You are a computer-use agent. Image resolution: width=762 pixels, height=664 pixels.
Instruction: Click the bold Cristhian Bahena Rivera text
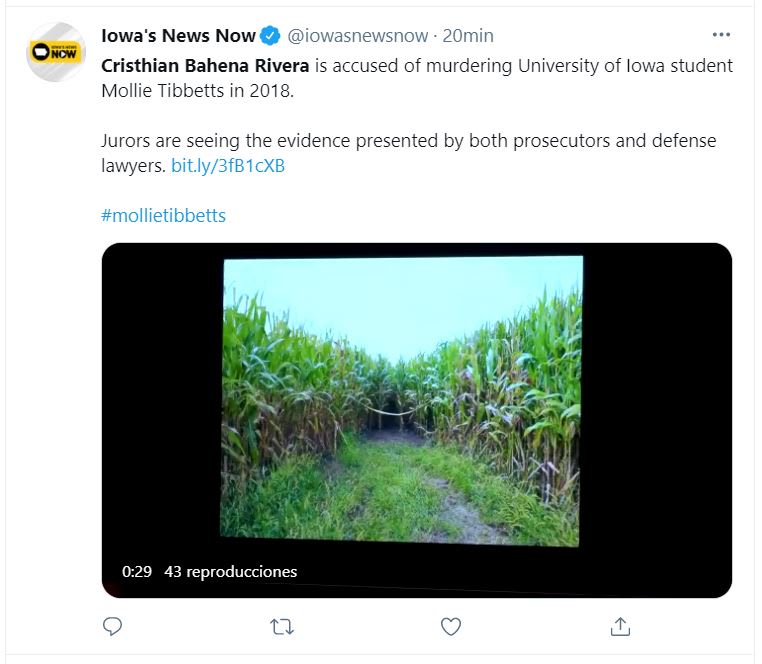(x=205, y=66)
